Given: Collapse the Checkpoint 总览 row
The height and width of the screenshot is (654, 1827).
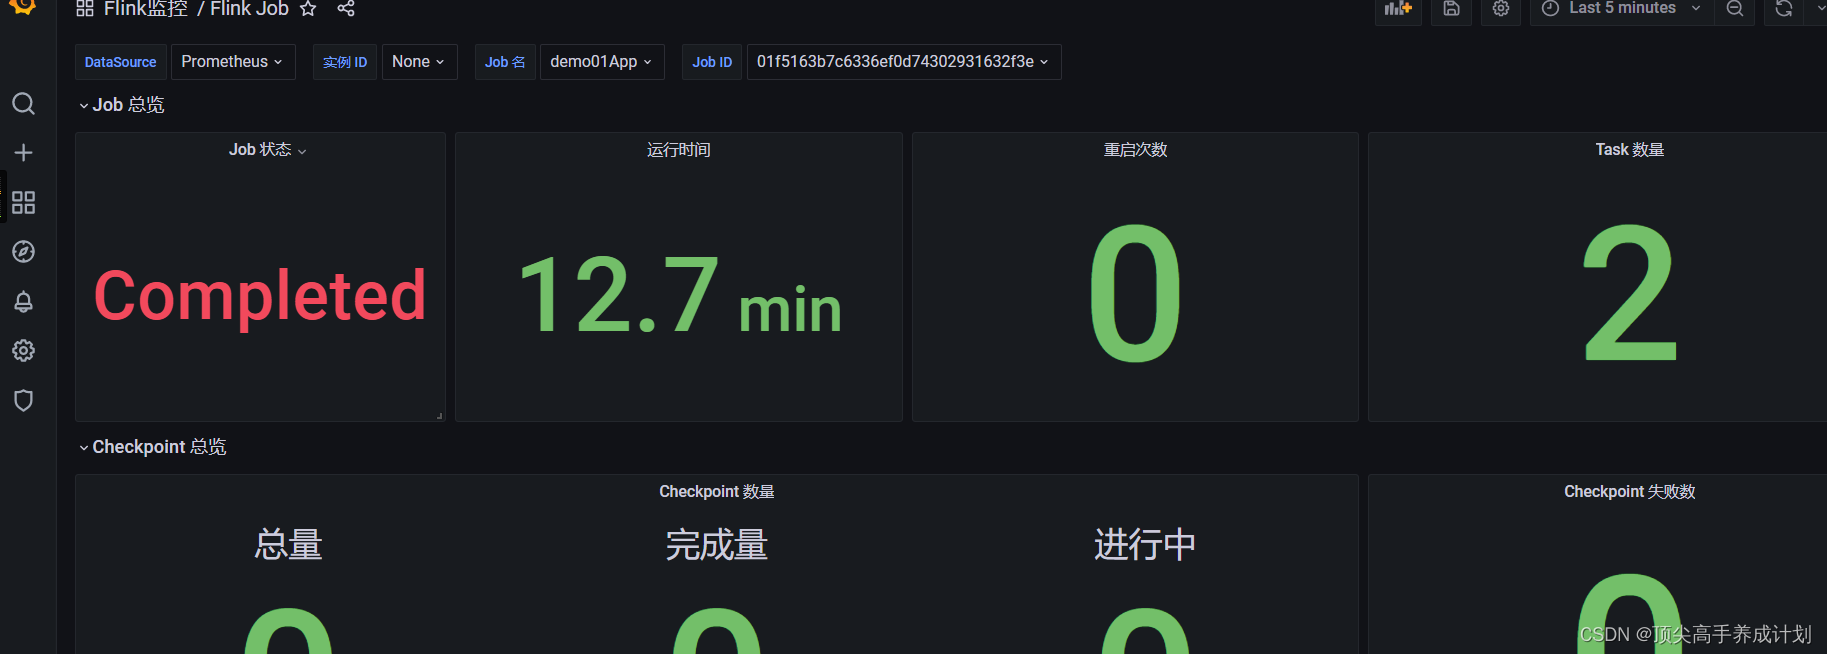Looking at the screenshot, I should point(152,447).
